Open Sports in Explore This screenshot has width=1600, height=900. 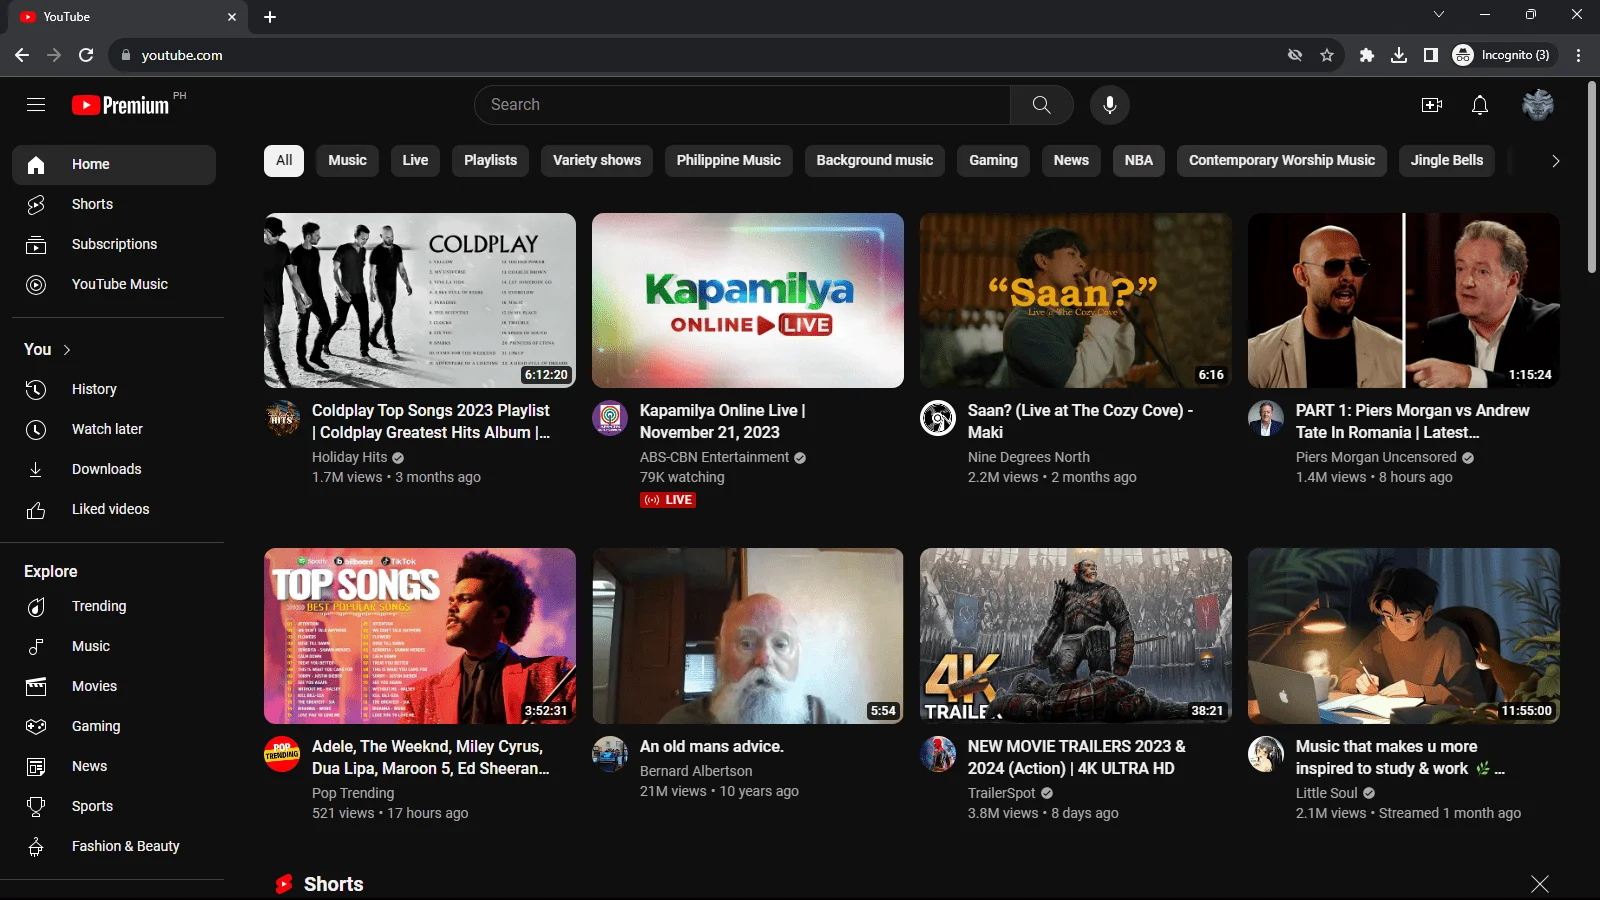pyautogui.click(x=114, y=806)
